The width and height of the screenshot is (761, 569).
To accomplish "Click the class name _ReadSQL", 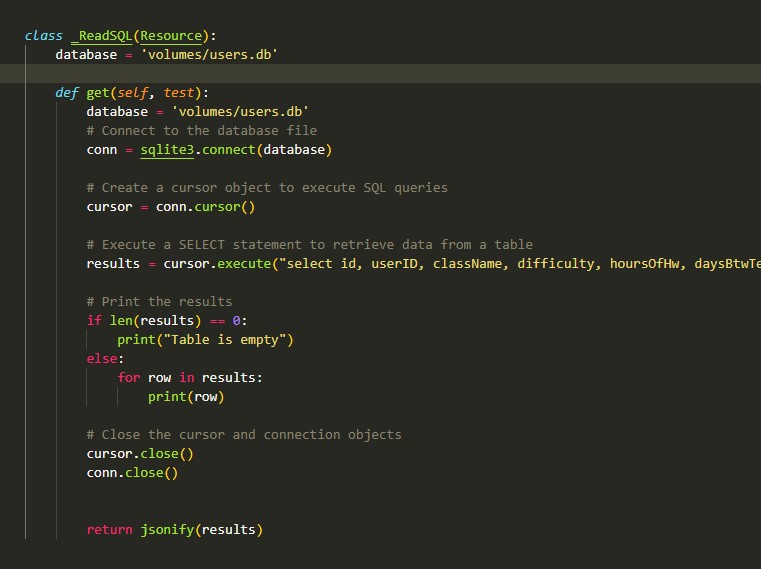I will click(x=101, y=36).
